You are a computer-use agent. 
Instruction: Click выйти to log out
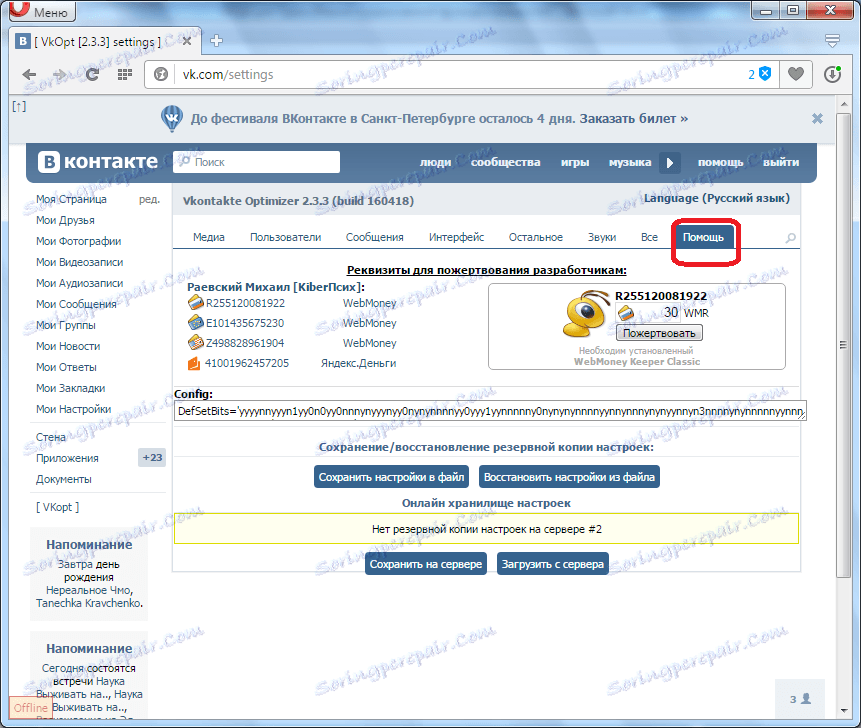781,162
